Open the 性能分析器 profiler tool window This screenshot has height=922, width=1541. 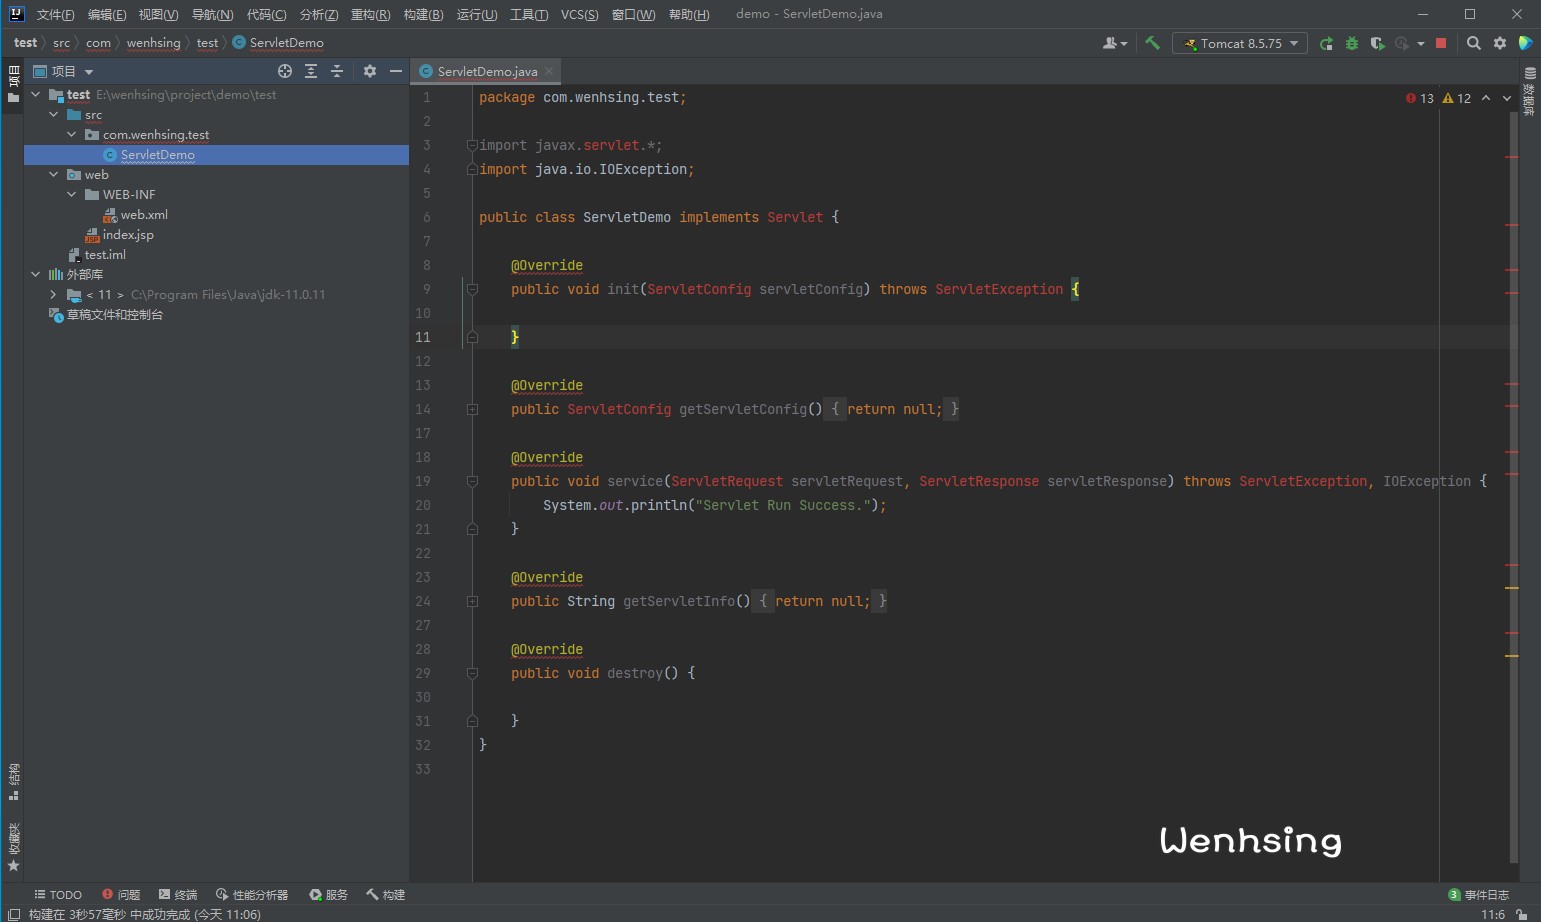[252, 895]
